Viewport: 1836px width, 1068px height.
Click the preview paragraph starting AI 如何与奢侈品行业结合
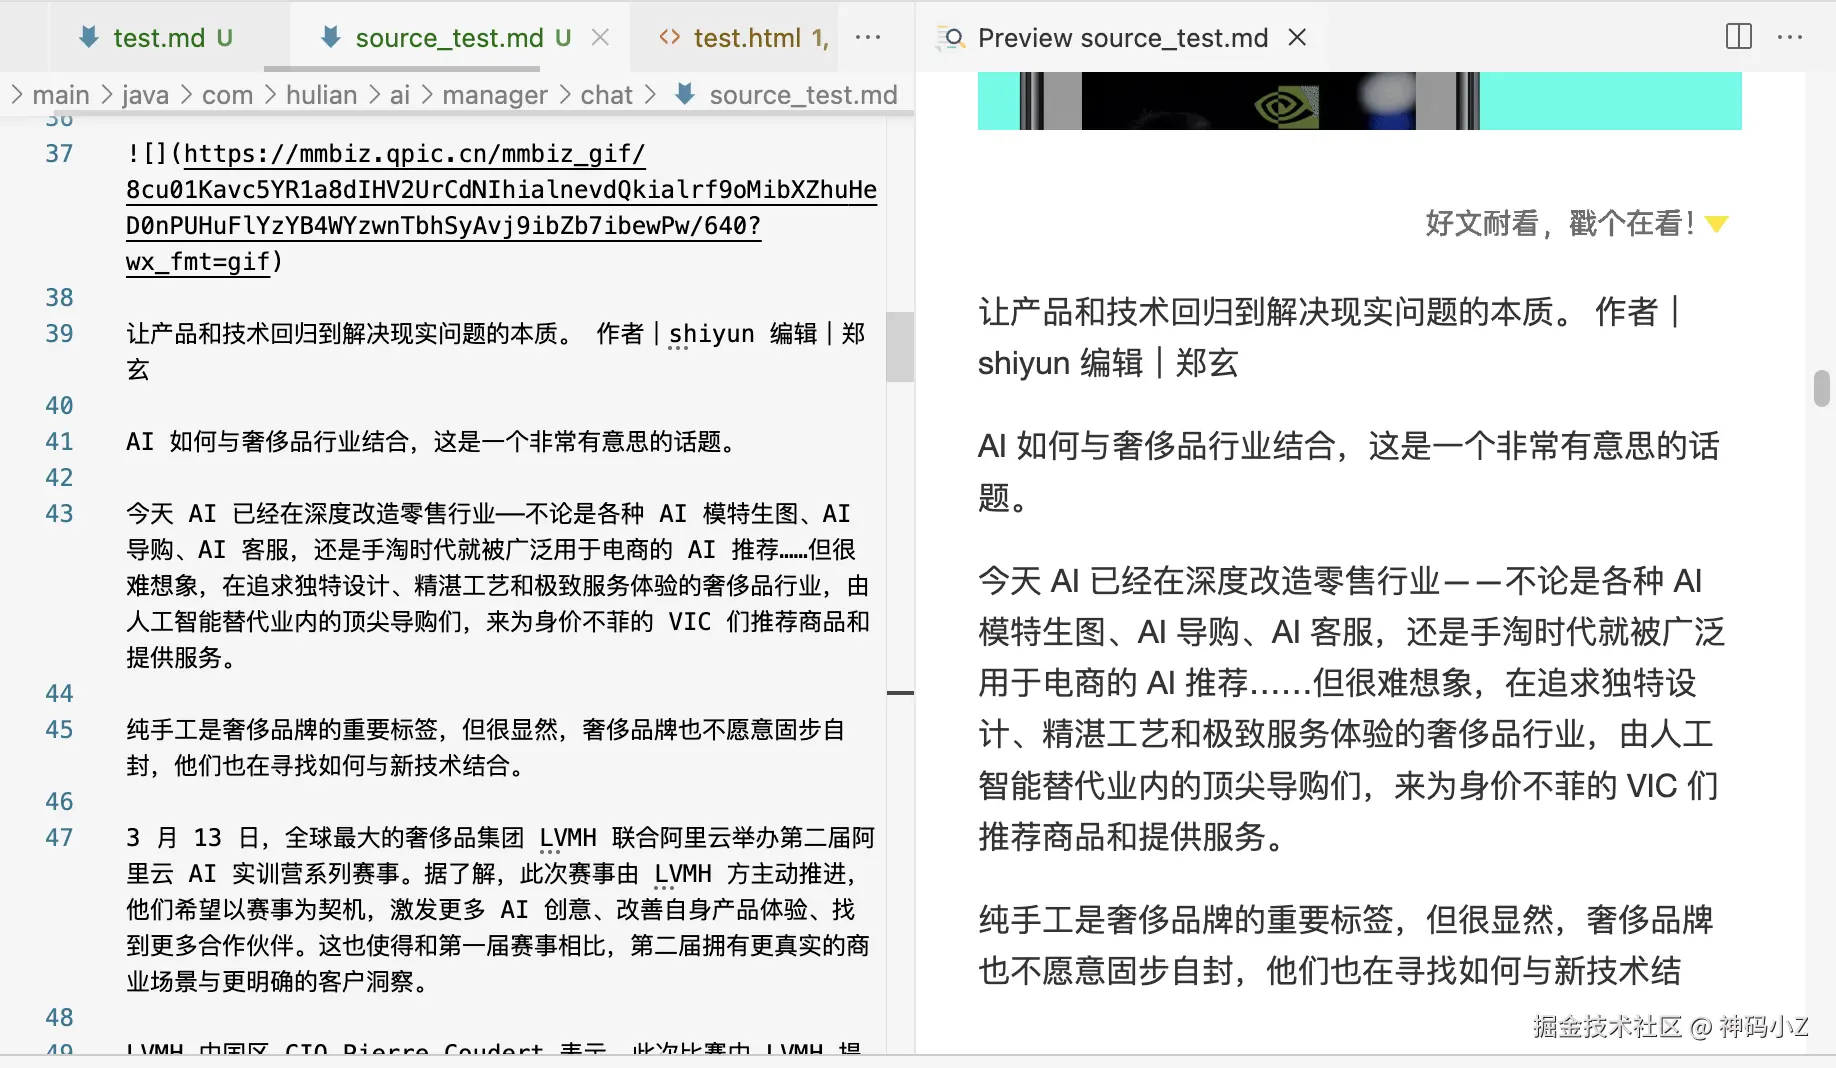[1348, 471]
